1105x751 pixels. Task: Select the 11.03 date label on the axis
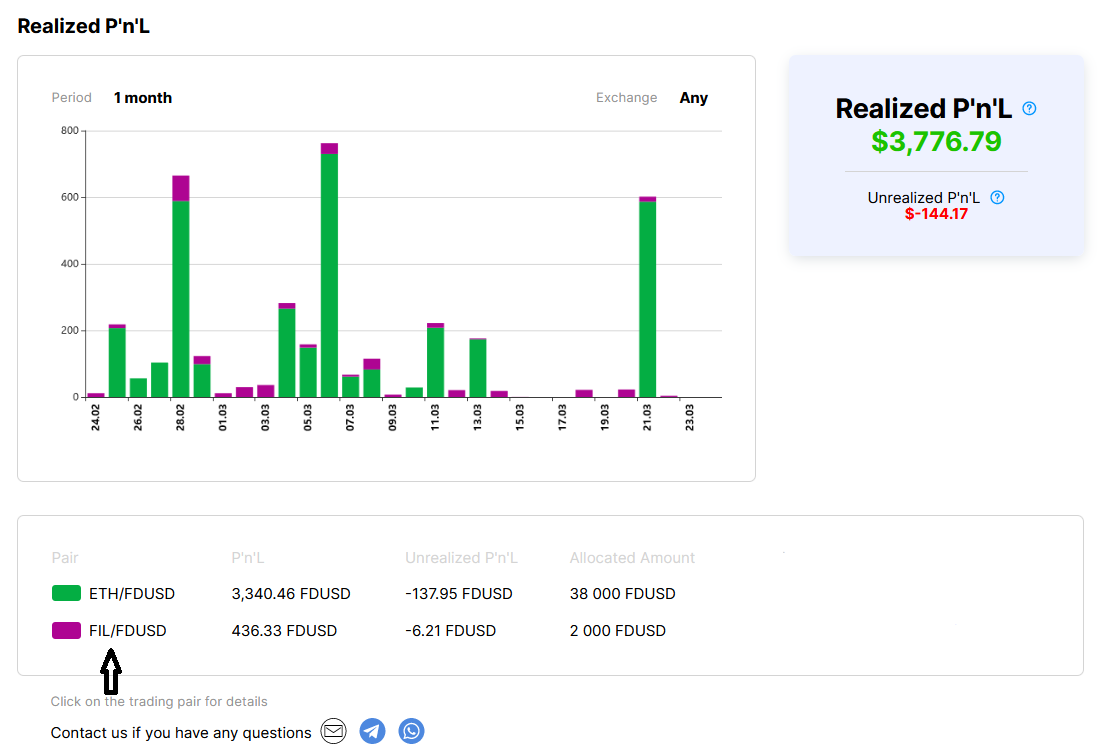[435, 417]
